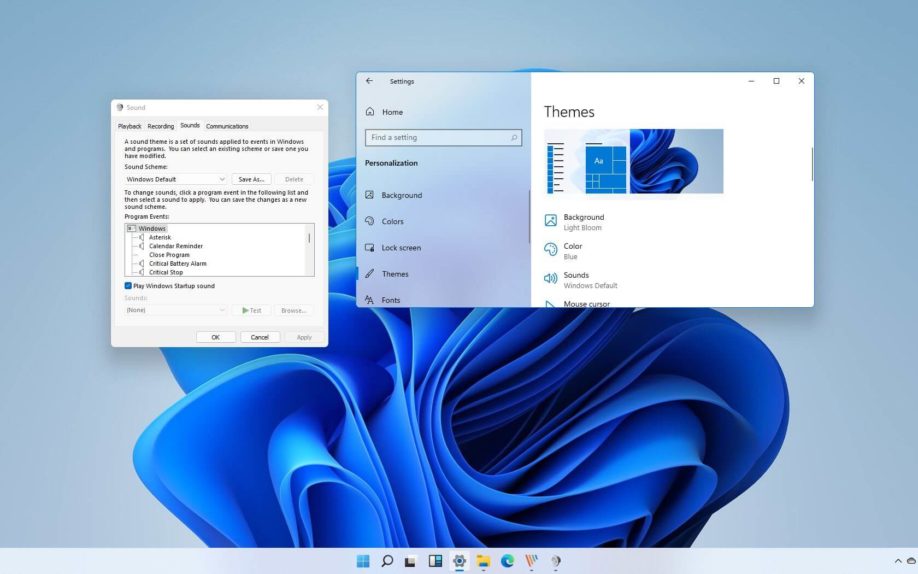The height and width of the screenshot is (574, 918).
Task: Collapse the Windows program events node
Action: point(131,228)
